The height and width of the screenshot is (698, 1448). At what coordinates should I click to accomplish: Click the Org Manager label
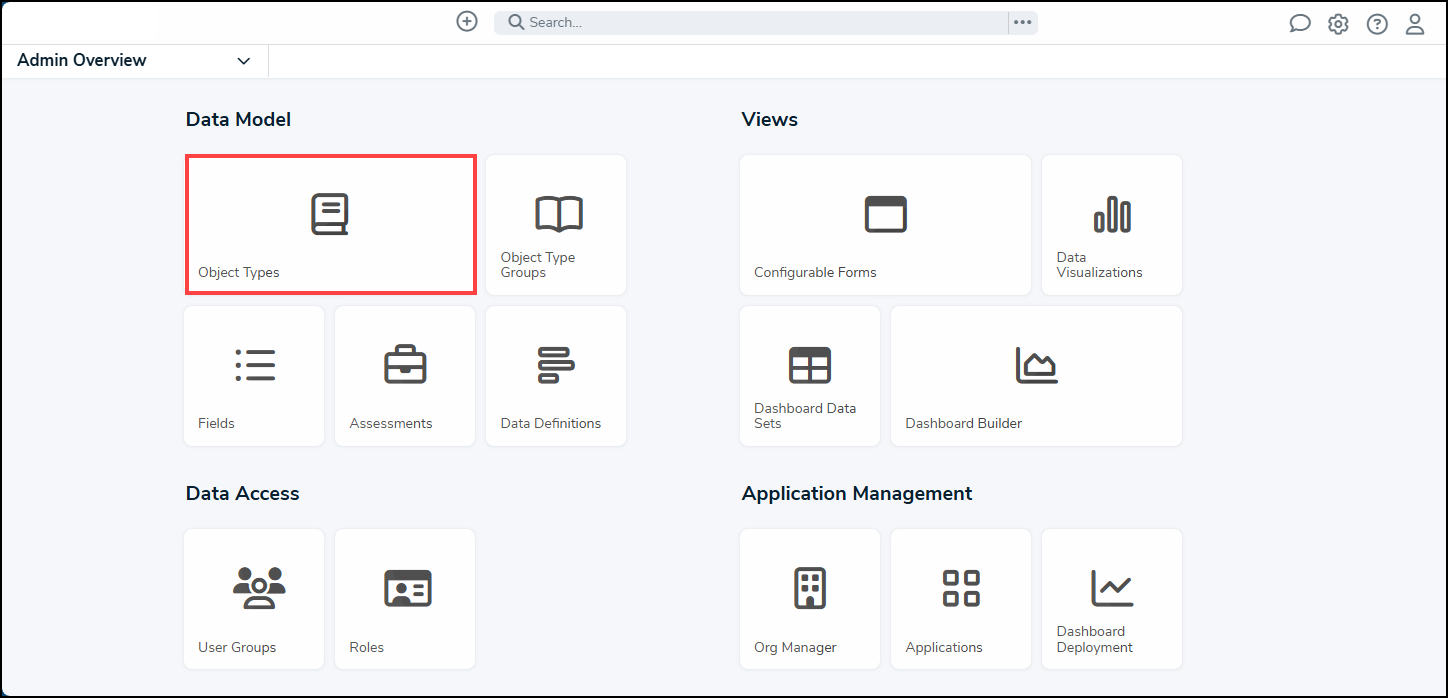point(795,647)
